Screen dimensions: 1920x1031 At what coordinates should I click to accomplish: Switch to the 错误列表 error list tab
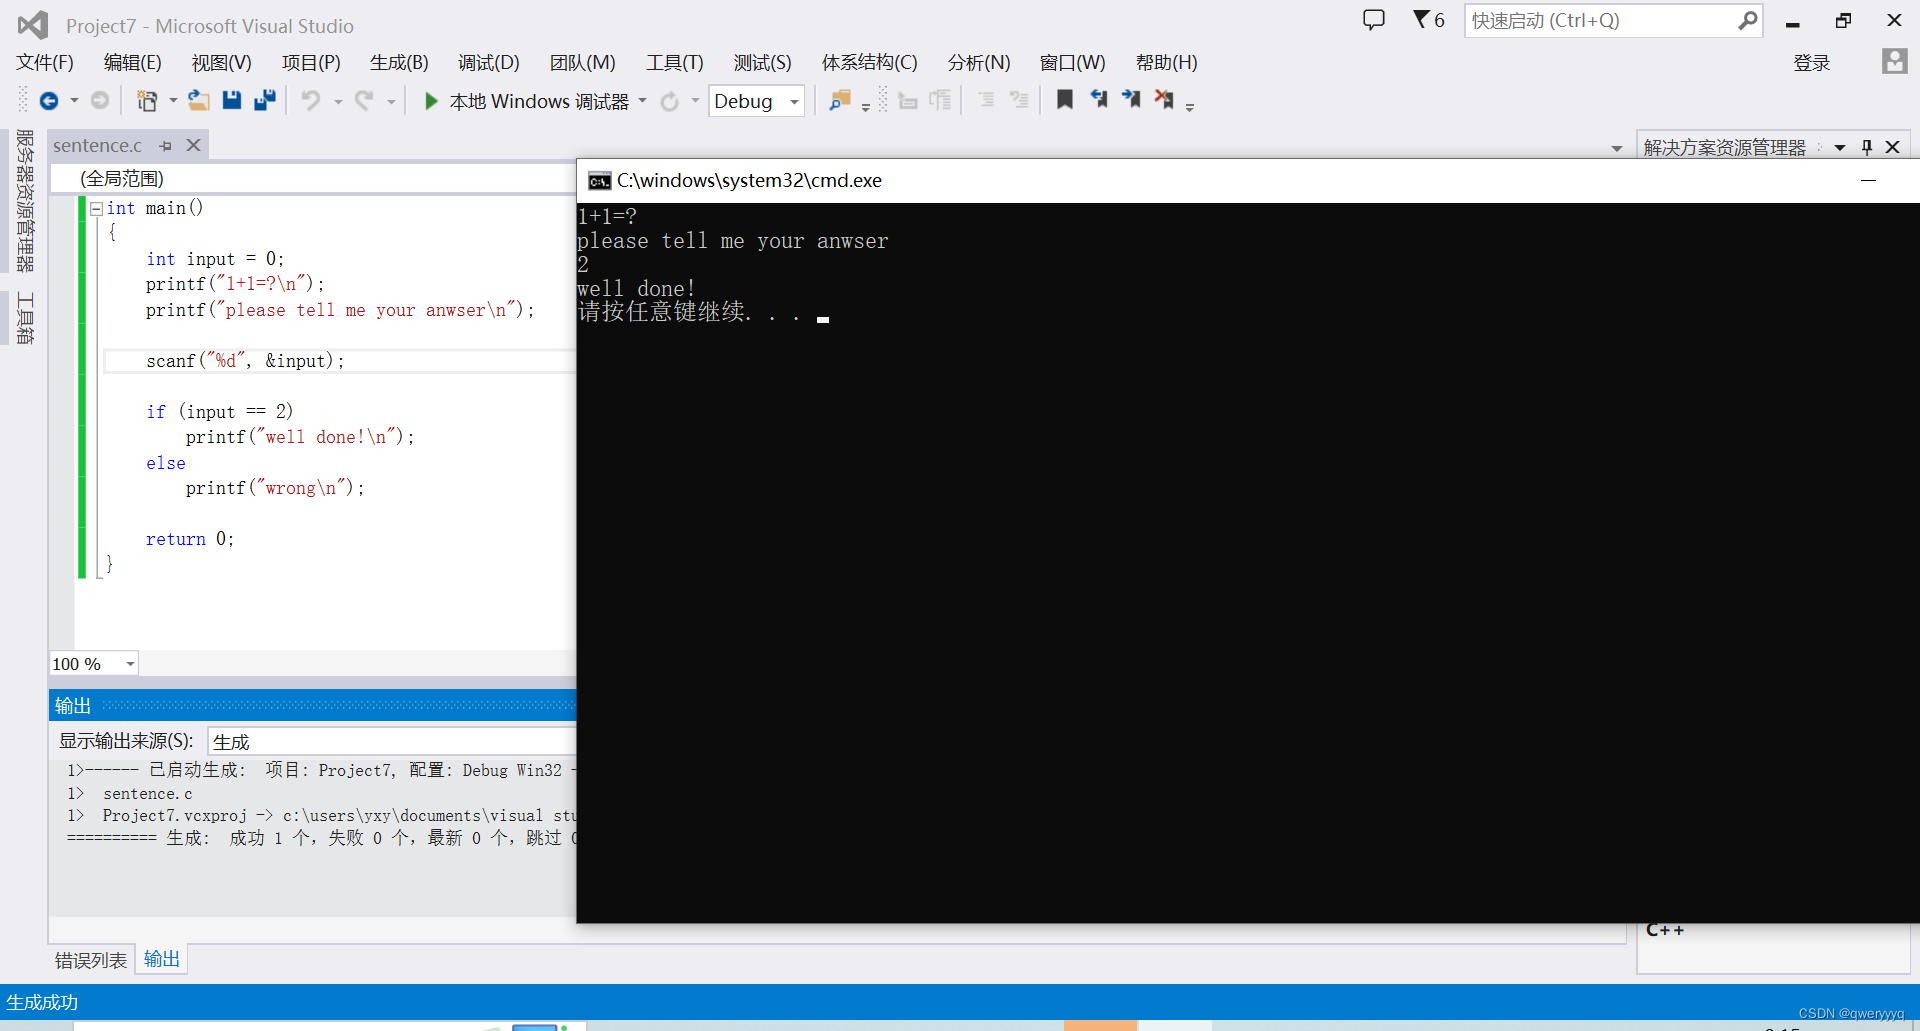click(x=91, y=960)
